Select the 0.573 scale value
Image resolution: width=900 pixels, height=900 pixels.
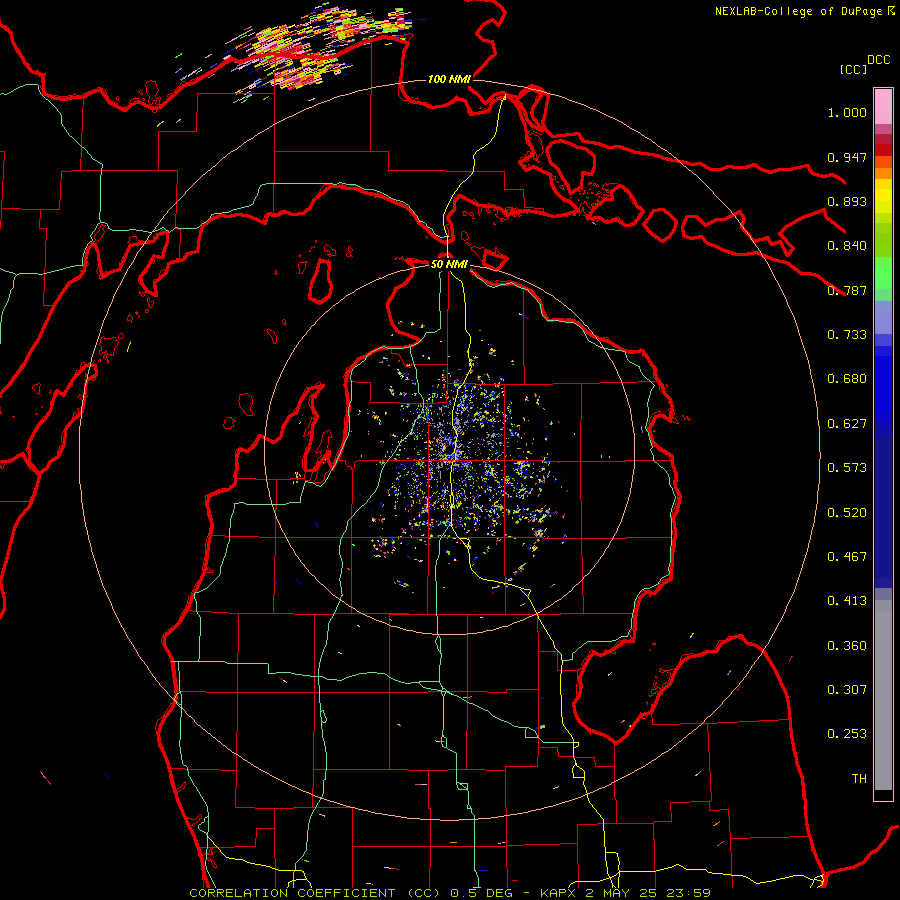click(x=847, y=468)
